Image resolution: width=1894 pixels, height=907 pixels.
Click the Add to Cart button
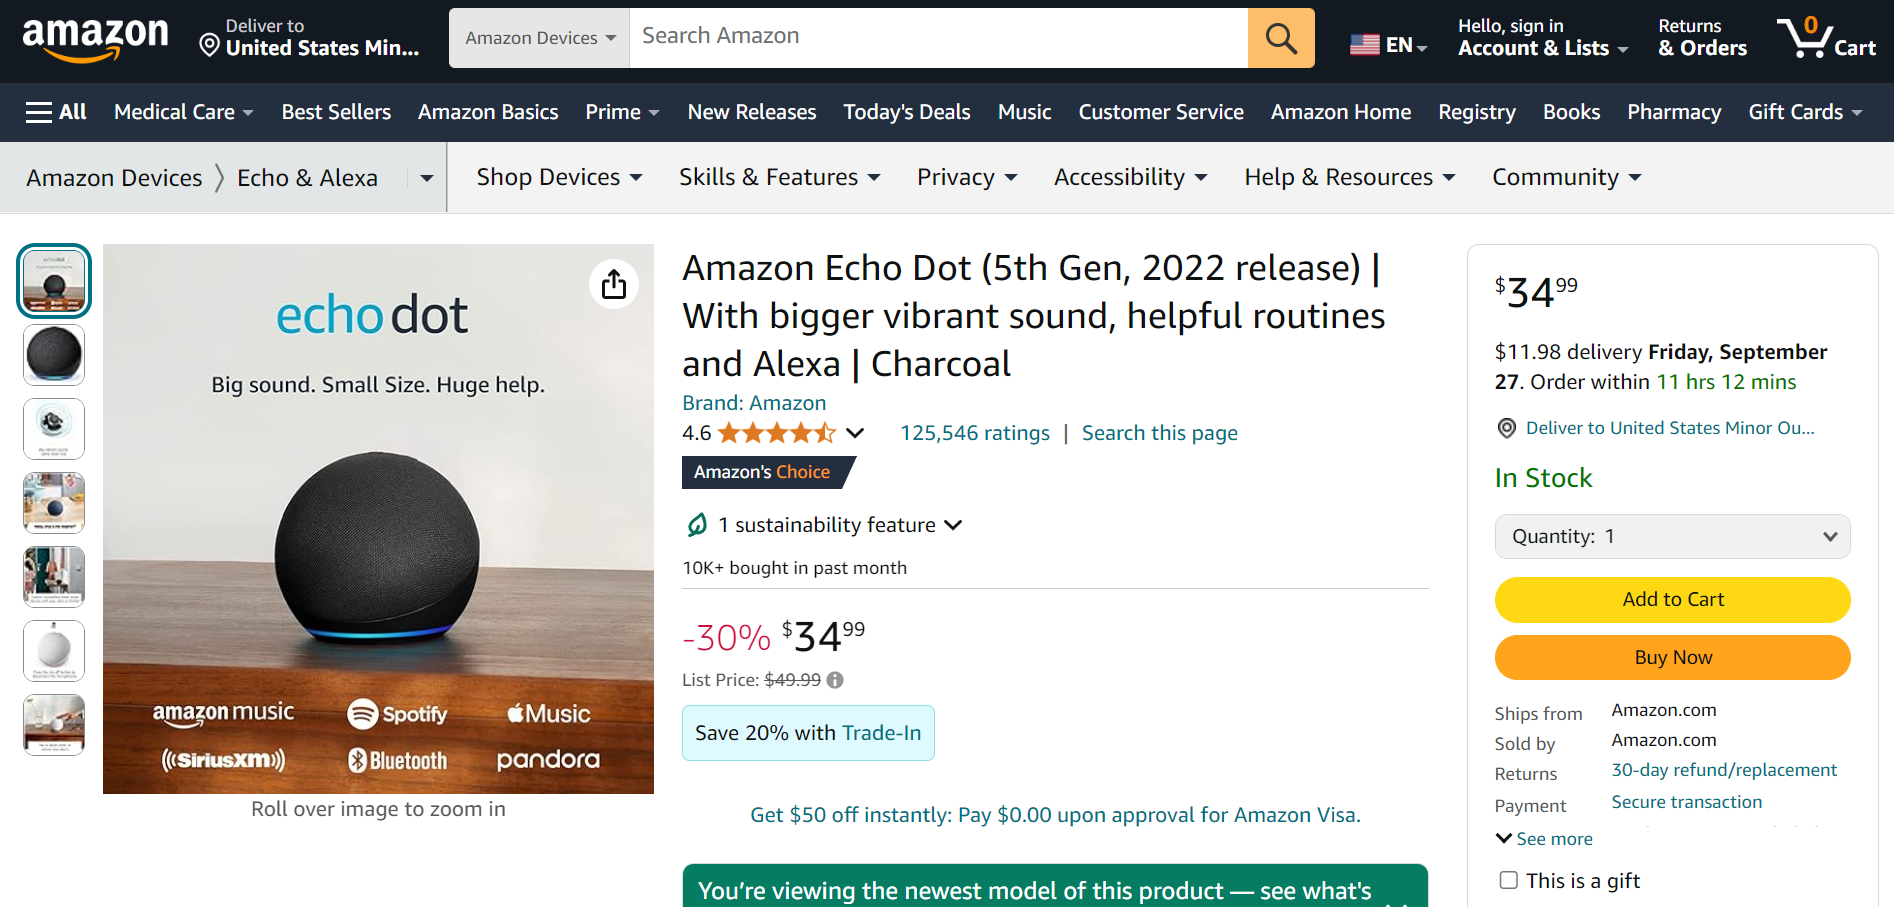tap(1672, 599)
